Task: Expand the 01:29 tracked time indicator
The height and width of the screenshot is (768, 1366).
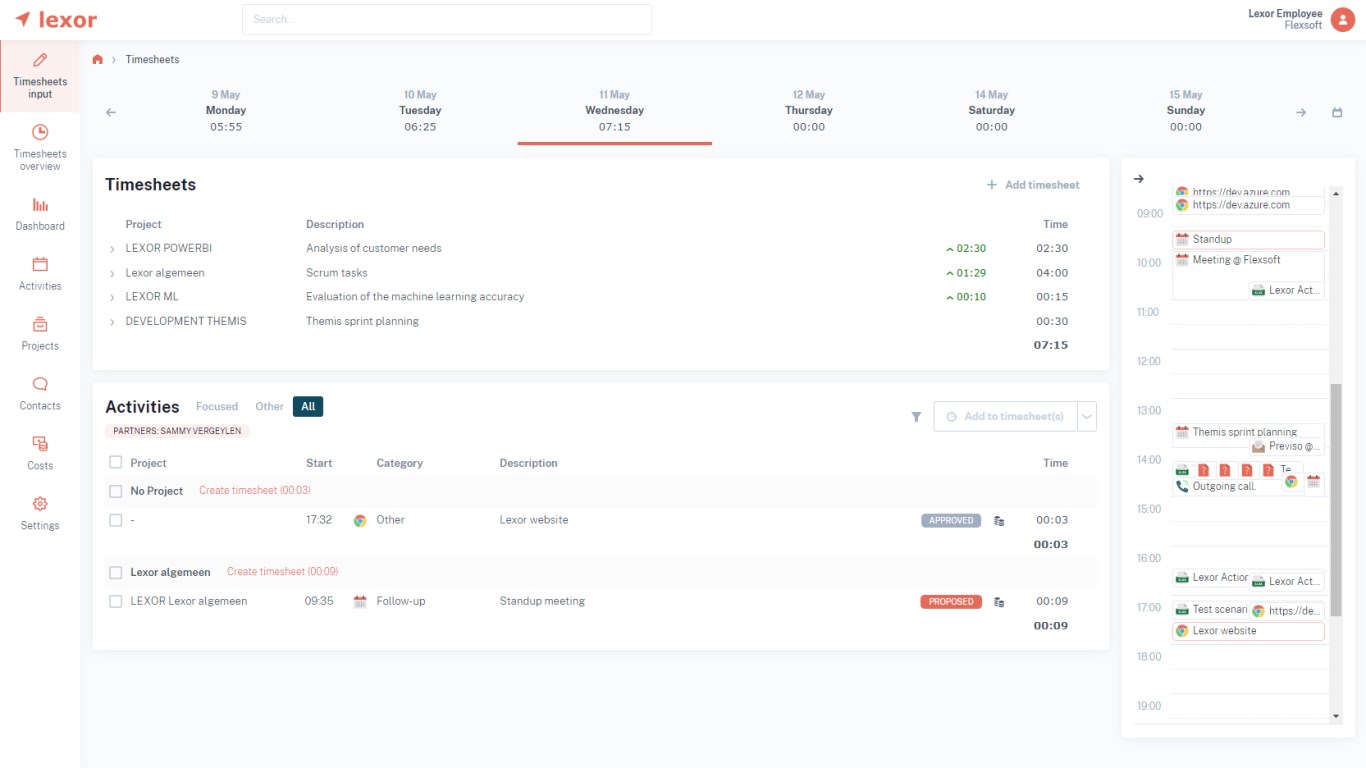Action: (966, 273)
